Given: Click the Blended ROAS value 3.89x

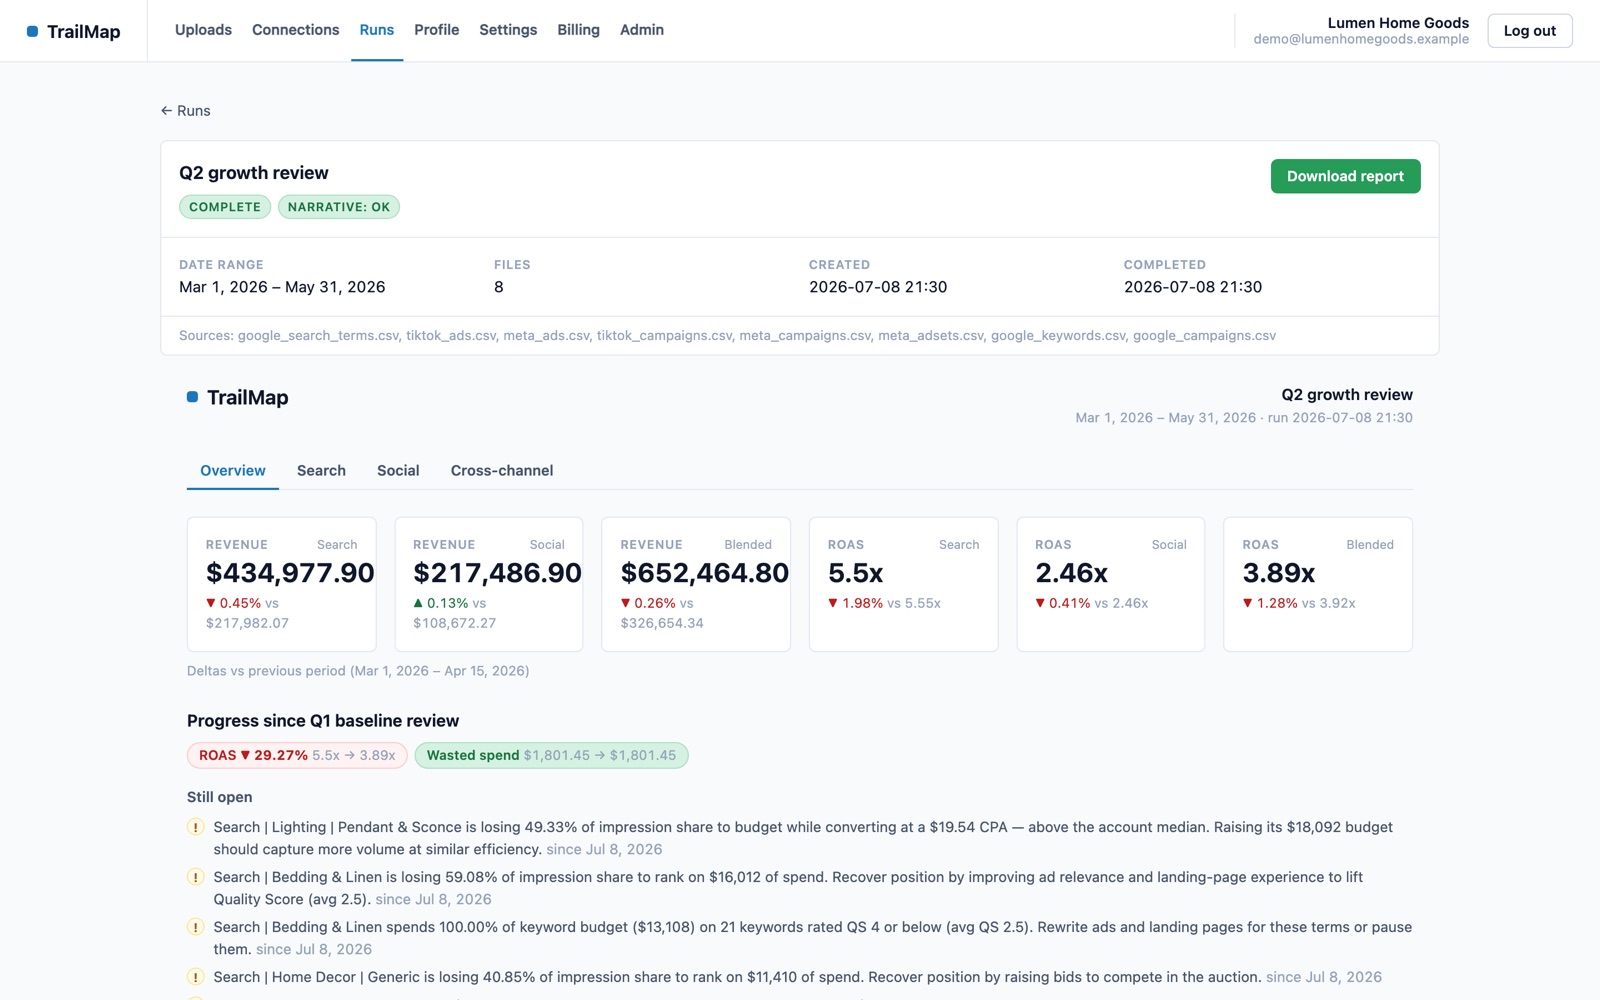Looking at the screenshot, I should click(1279, 573).
